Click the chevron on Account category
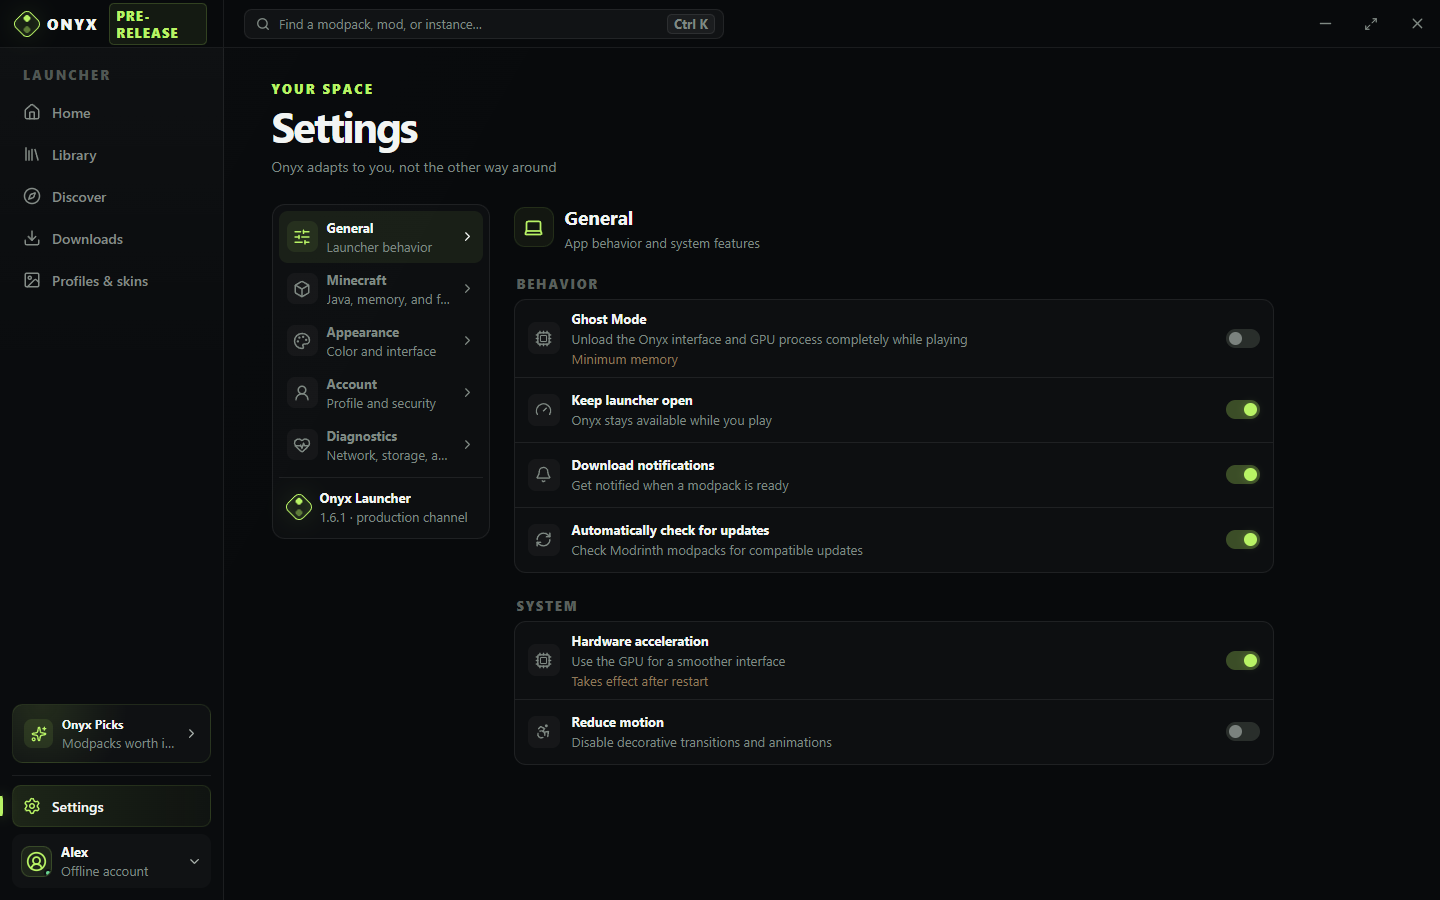1440x900 pixels. point(467,393)
